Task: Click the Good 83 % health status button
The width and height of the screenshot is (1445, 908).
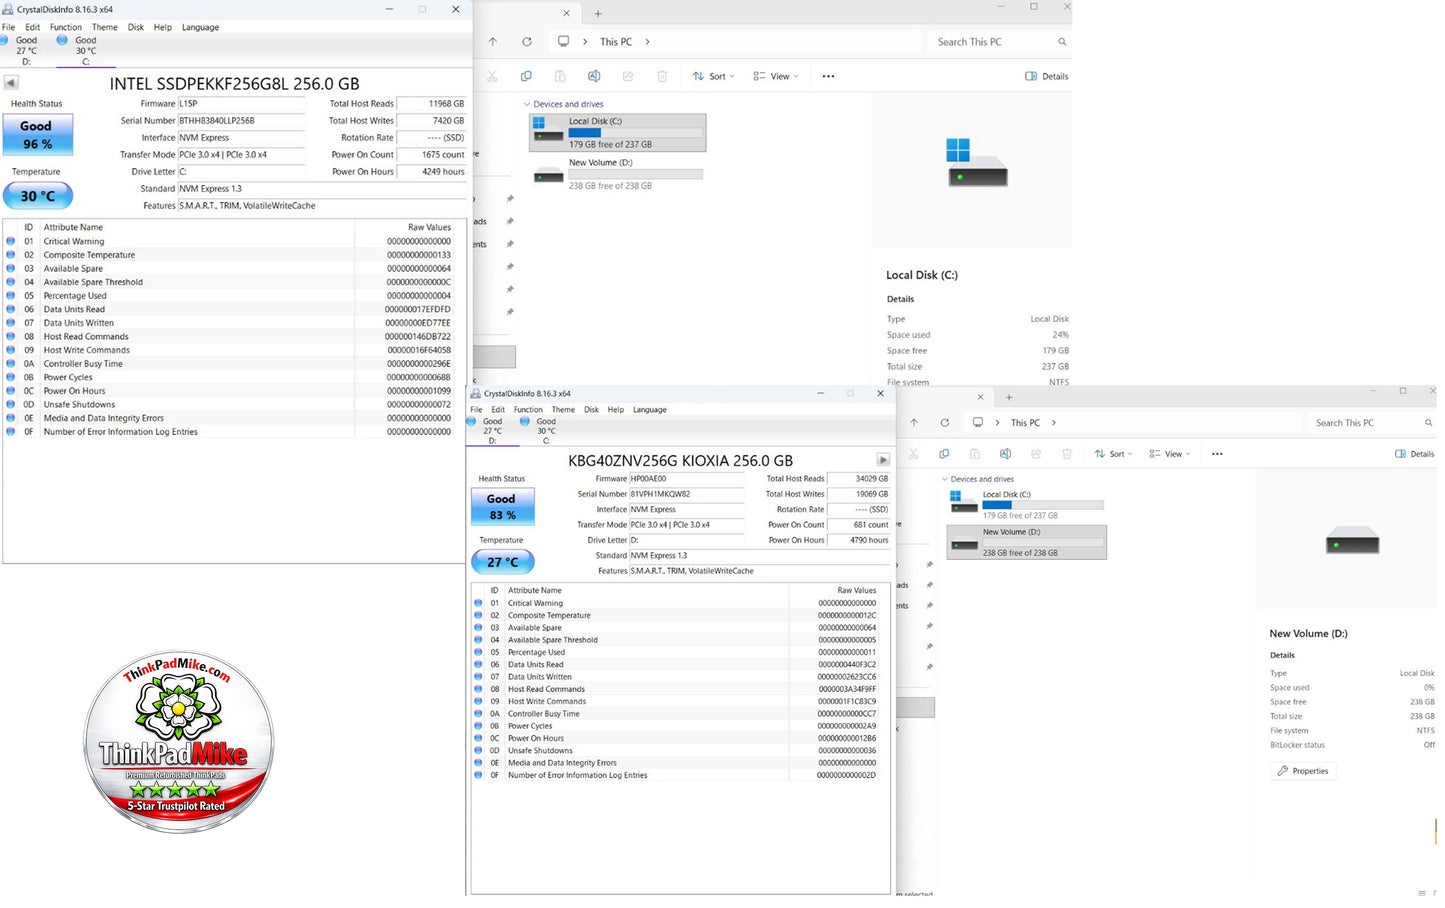Action: coord(502,507)
